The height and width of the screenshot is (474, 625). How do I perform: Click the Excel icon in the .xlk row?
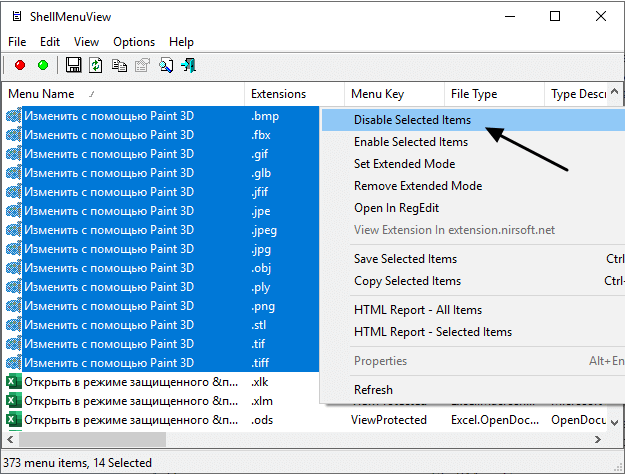pos(14,382)
